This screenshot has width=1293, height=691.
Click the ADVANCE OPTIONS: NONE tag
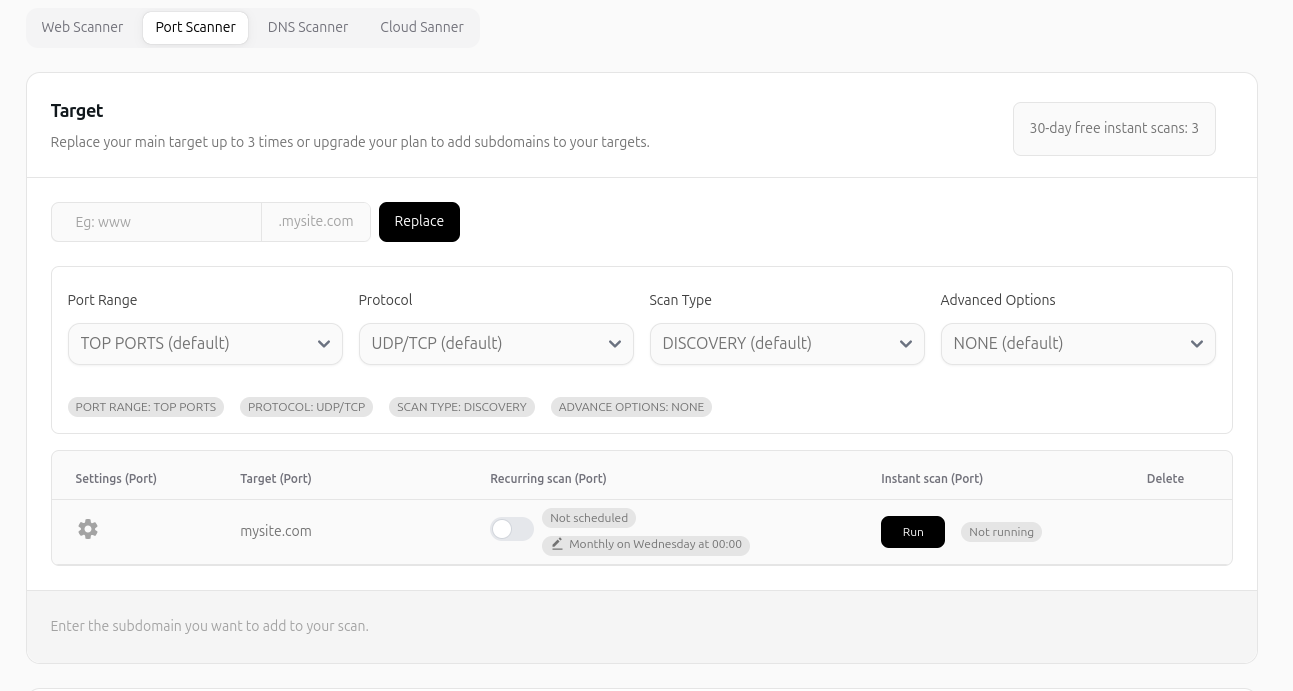click(631, 407)
